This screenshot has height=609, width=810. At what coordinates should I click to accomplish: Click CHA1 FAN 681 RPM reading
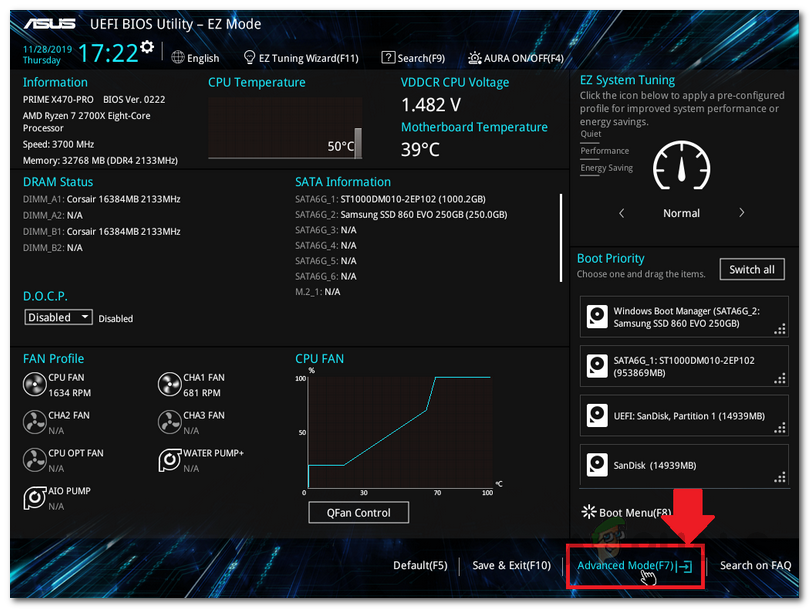(x=201, y=393)
